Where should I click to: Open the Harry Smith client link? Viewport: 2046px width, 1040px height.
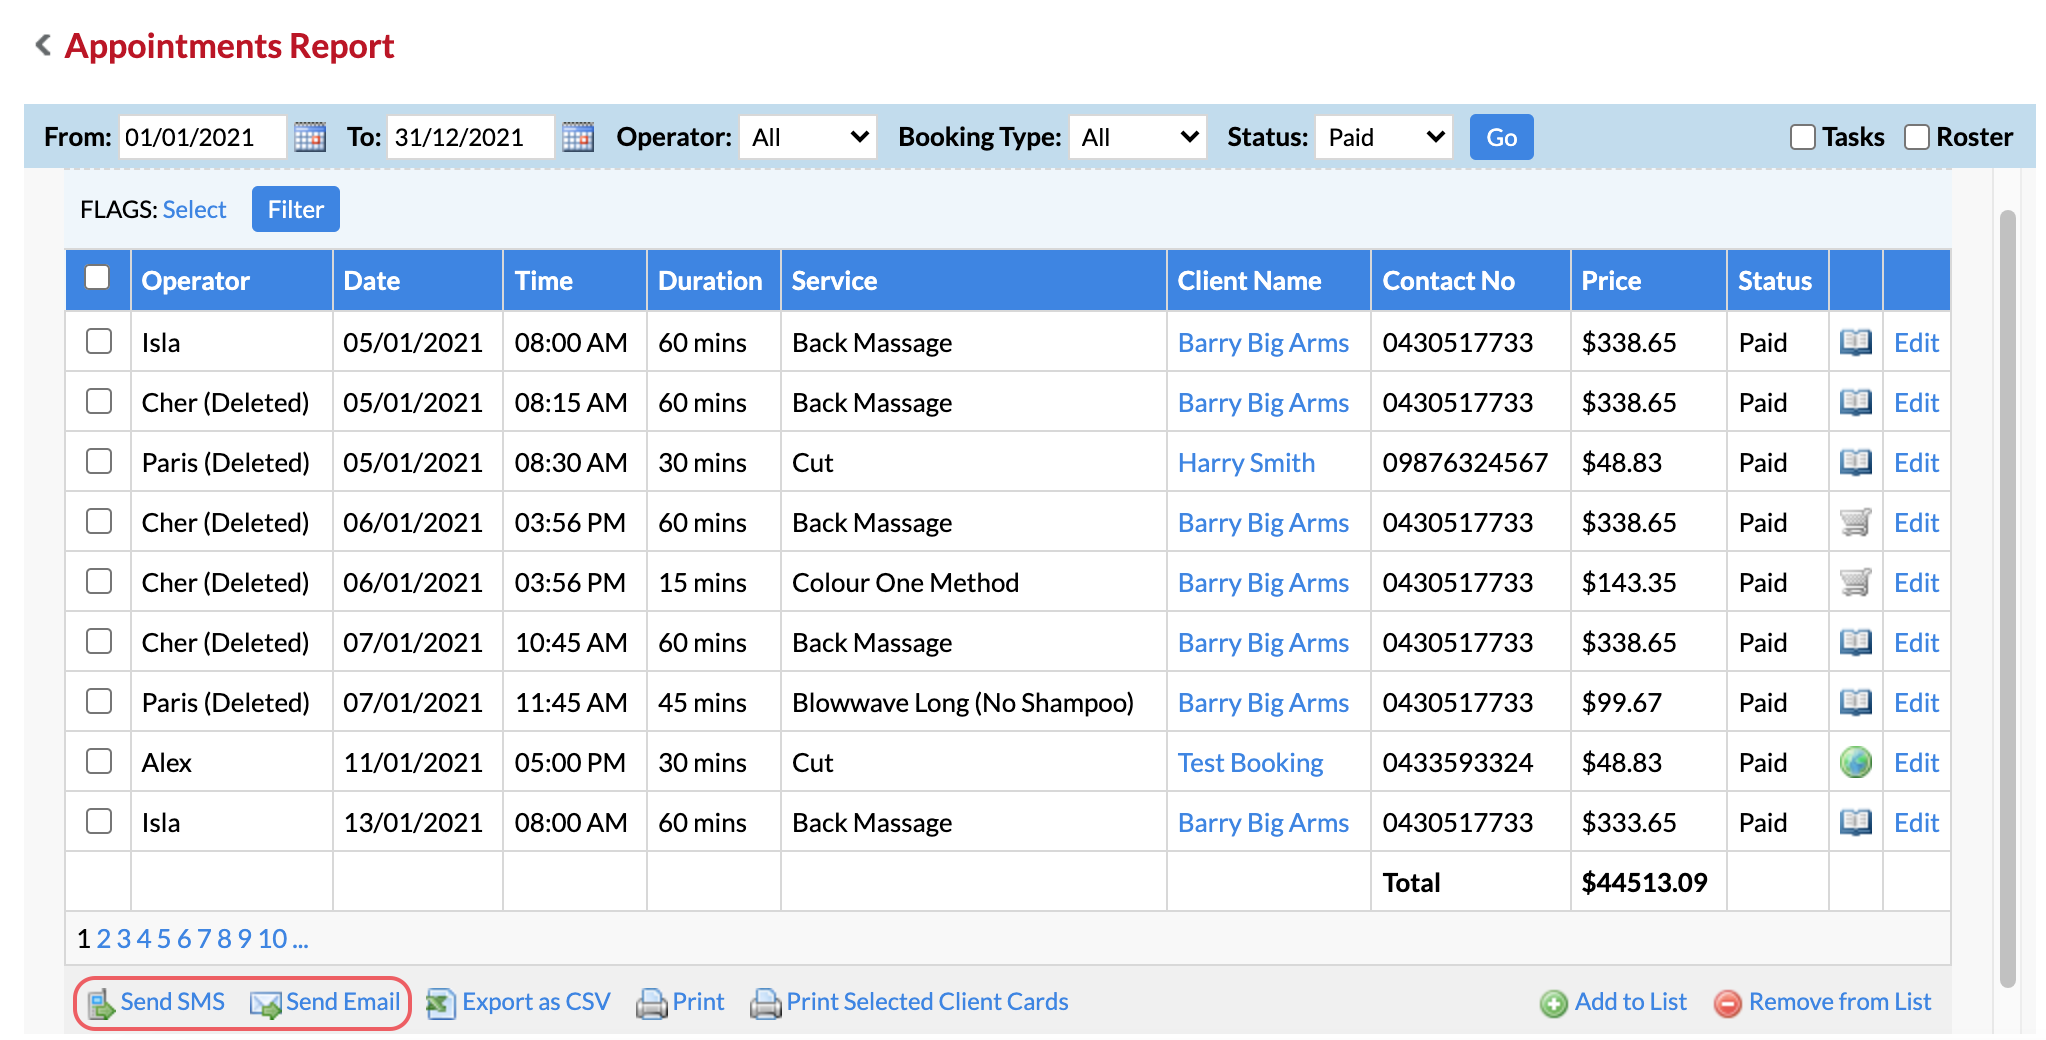(1246, 463)
